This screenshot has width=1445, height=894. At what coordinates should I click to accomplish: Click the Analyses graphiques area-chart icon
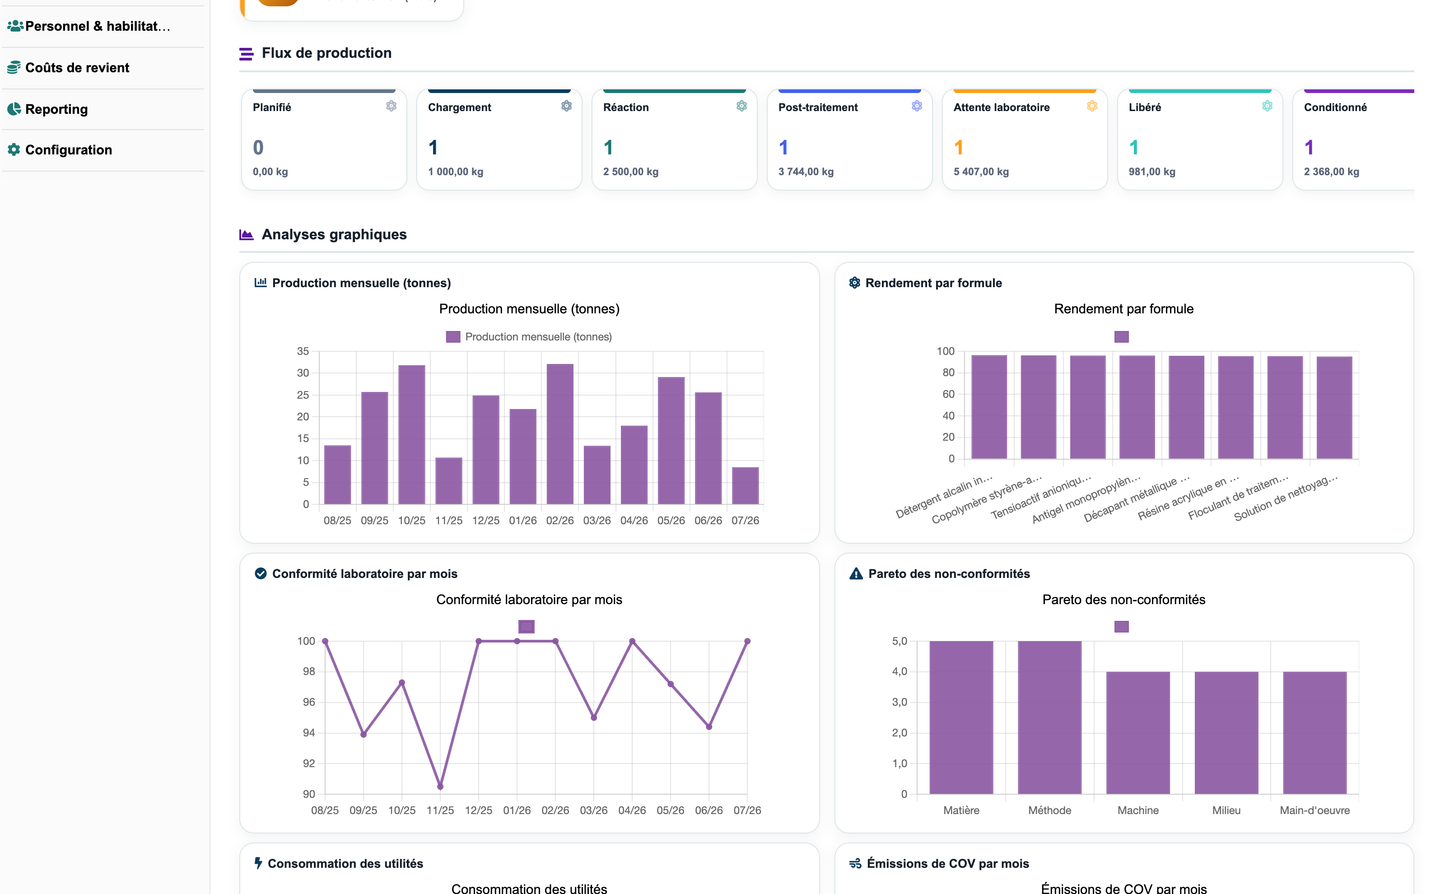click(246, 235)
